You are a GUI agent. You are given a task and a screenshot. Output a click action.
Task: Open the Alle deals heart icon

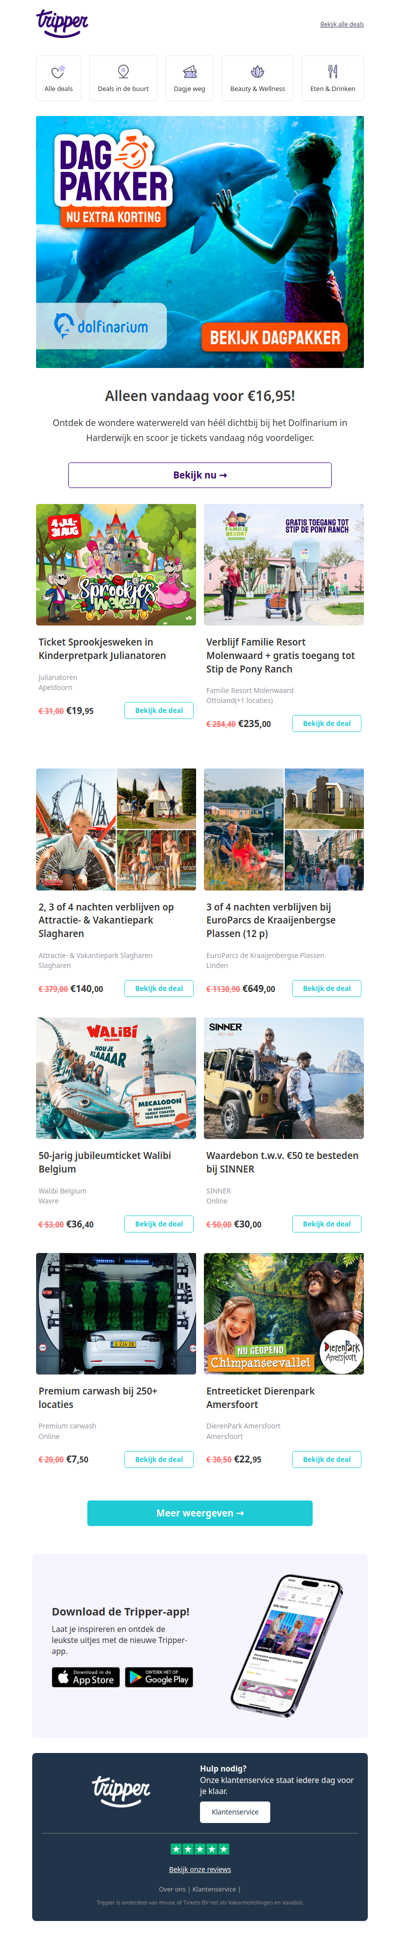(x=58, y=72)
